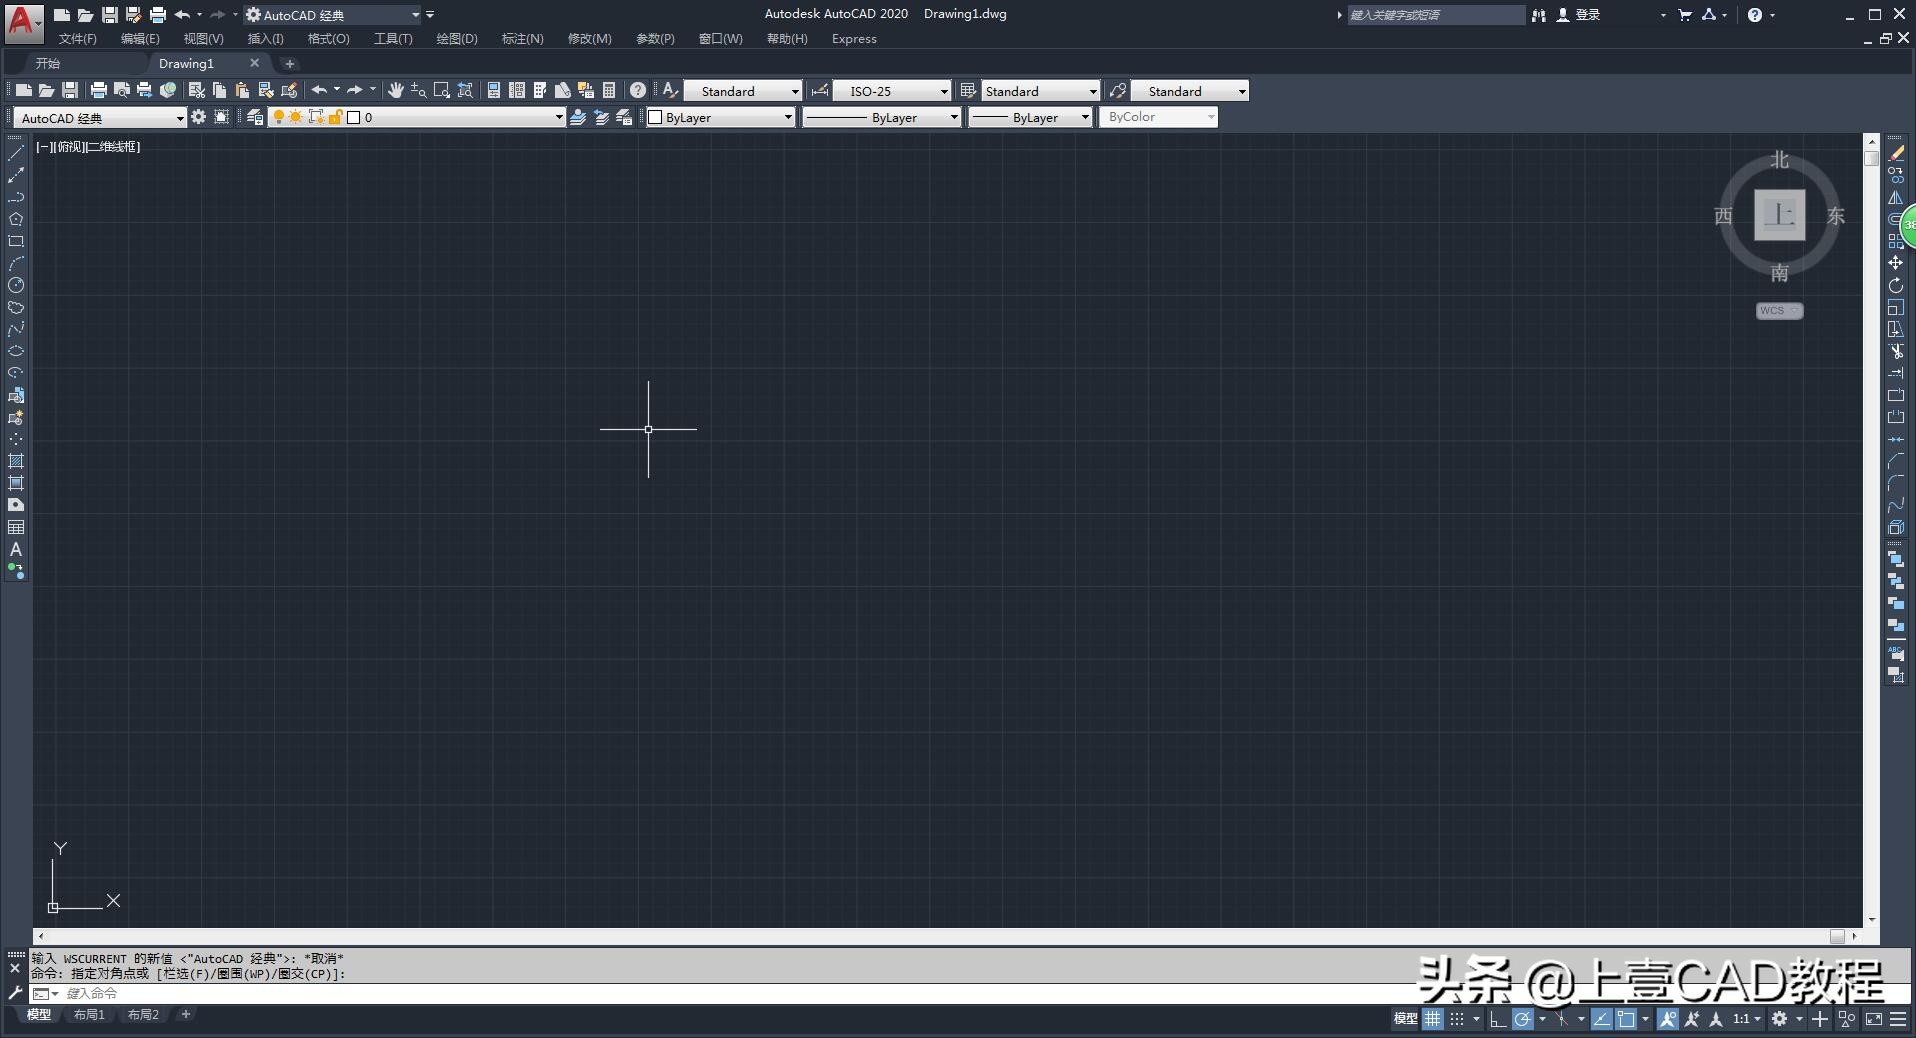The image size is (1916, 1038).
Task: Toggle layer 0 lock padlock icon
Action: pos(336,117)
